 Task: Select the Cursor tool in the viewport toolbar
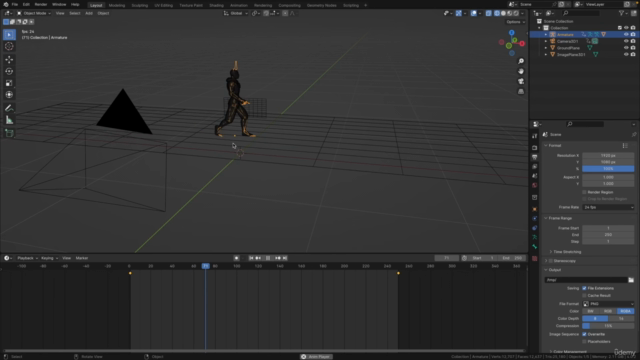click(9, 47)
